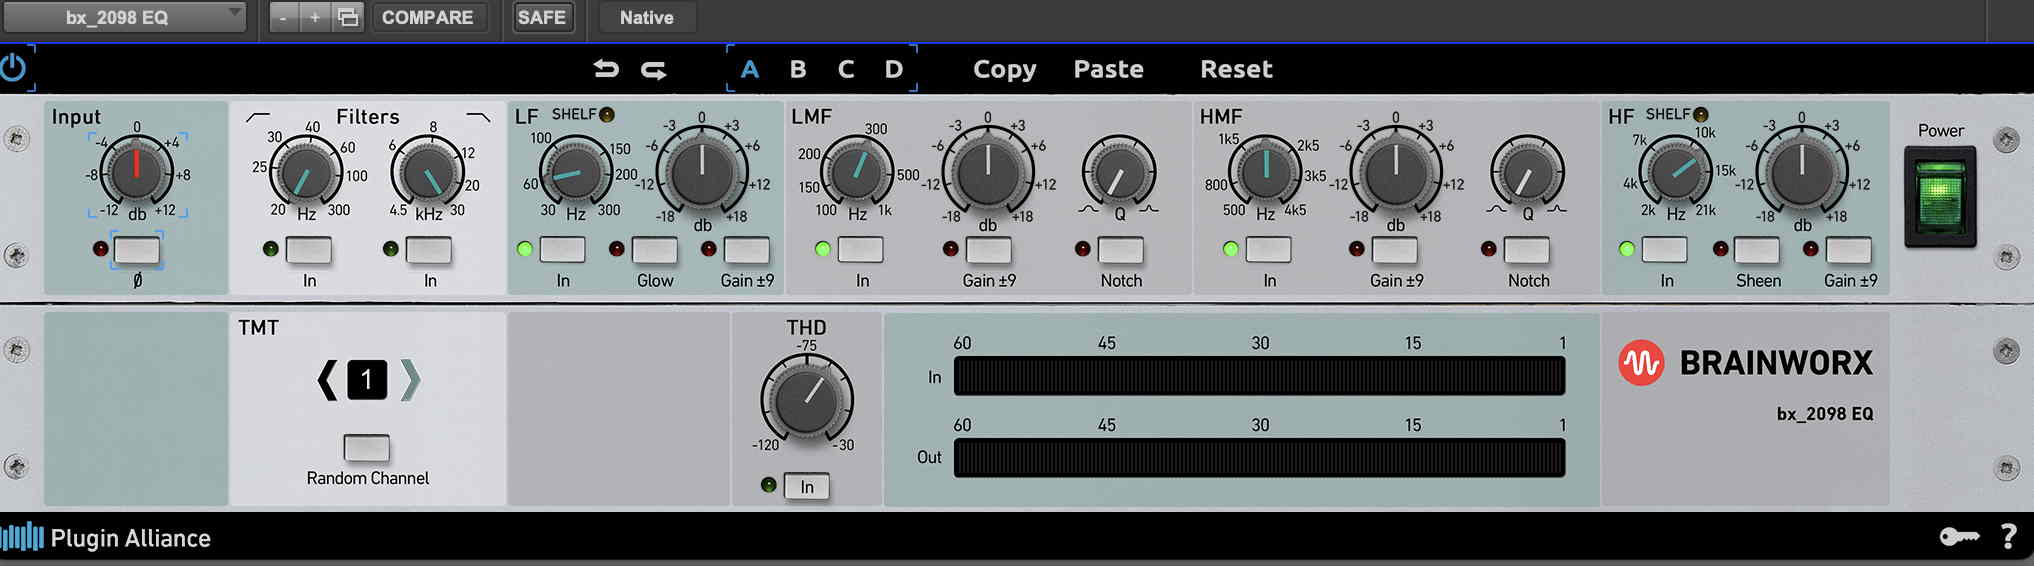2034x566 pixels.
Task: Click the plugin power bypass icon
Action: click(x=13, y=68)
